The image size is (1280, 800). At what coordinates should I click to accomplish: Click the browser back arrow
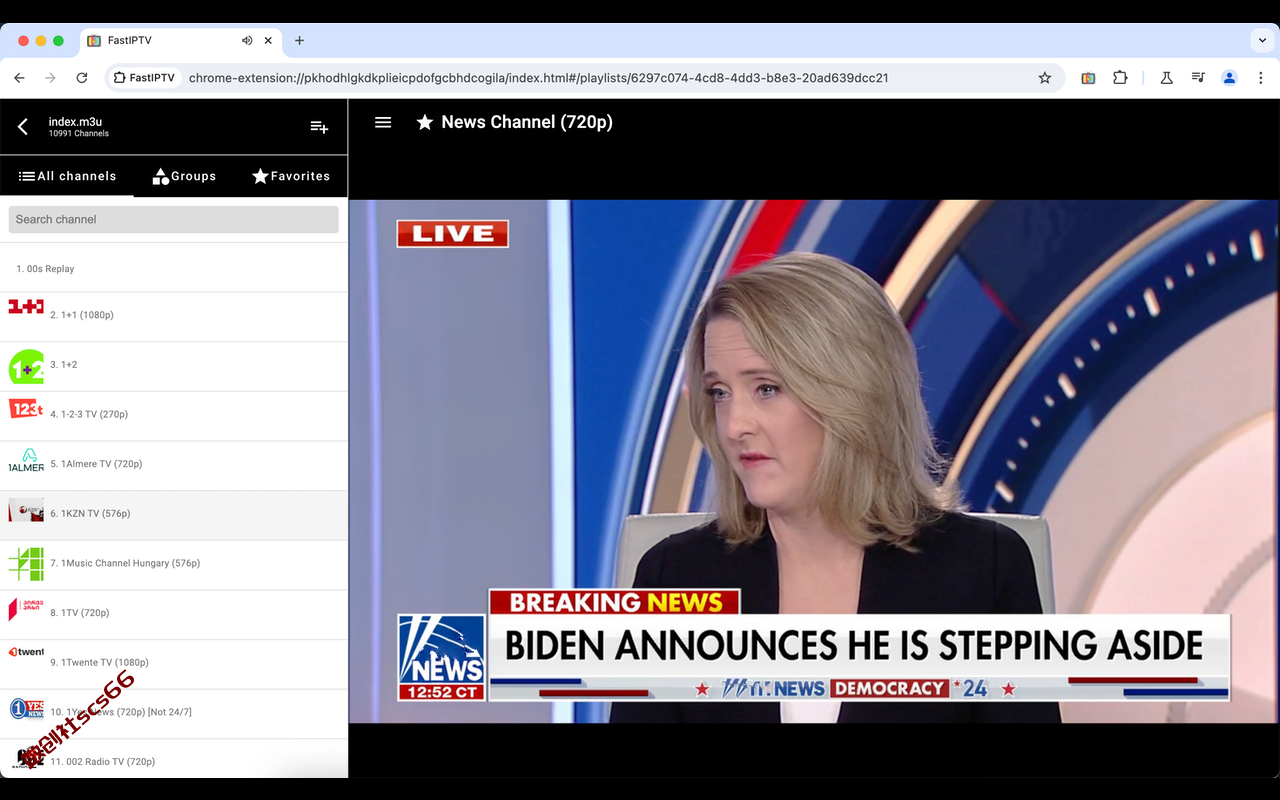tap(19, 78)
